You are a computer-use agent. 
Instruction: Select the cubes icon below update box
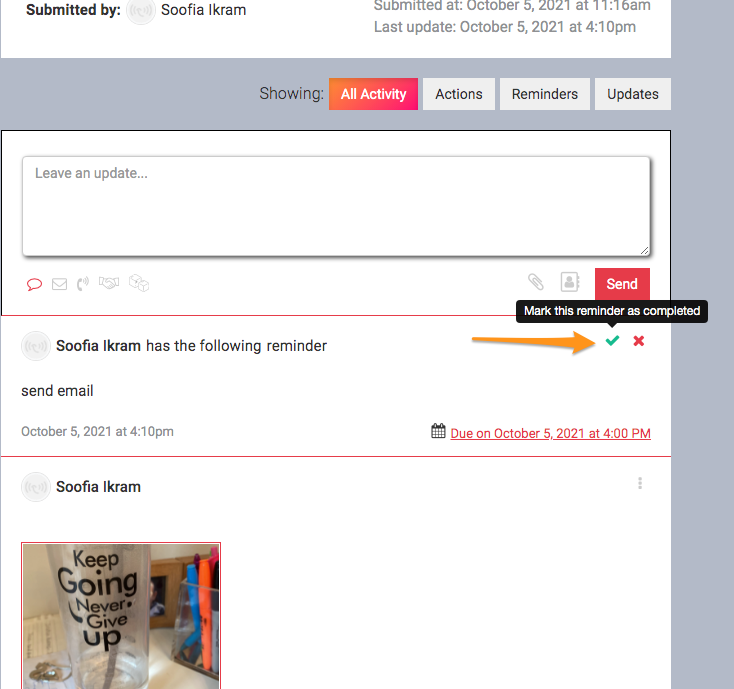[139, 283]
